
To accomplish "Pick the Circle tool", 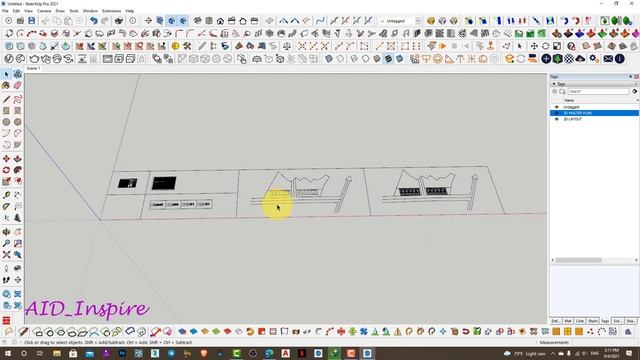I will pyautogui.click(x=6, y=122).
